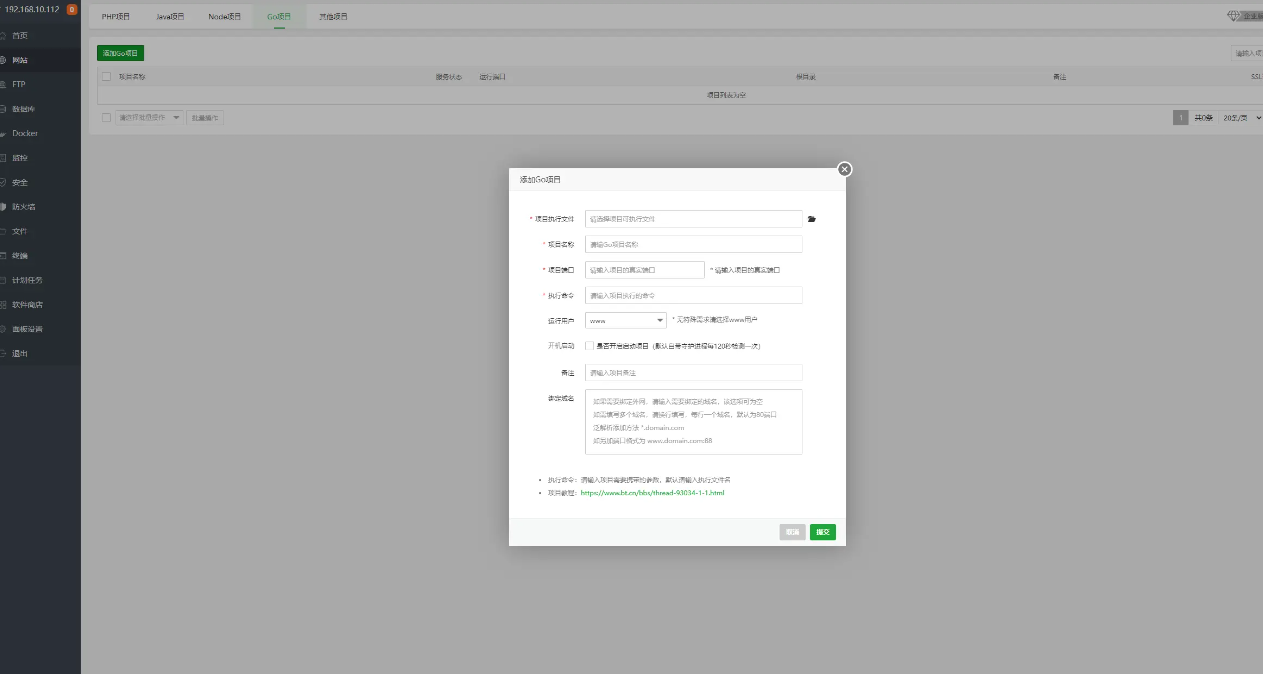Viewport: 1263px width, 674px height.
Task: Enable the 开机启动 auto-start checkbox
Action: 590,346
